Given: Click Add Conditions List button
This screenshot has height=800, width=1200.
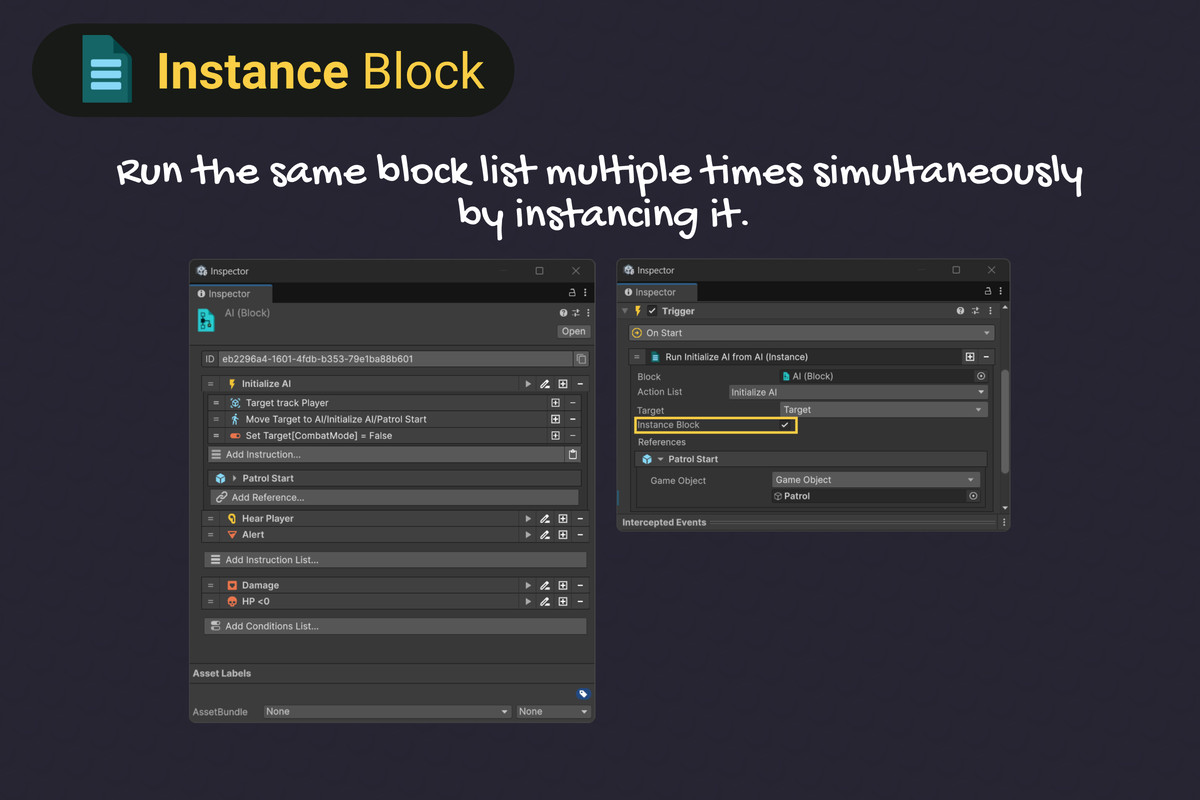Looking at the screenshot, I should point(395,626).
